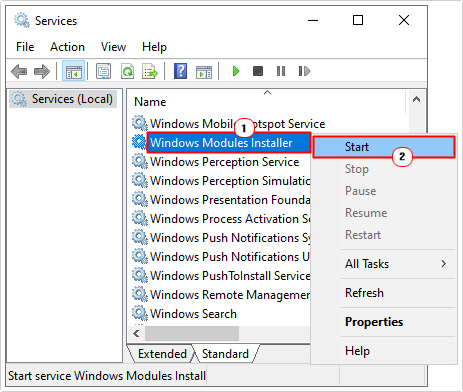Screen dimensions: 463x392
Task: Click the Back arrow toolbar icon
Action: point(19,71)
